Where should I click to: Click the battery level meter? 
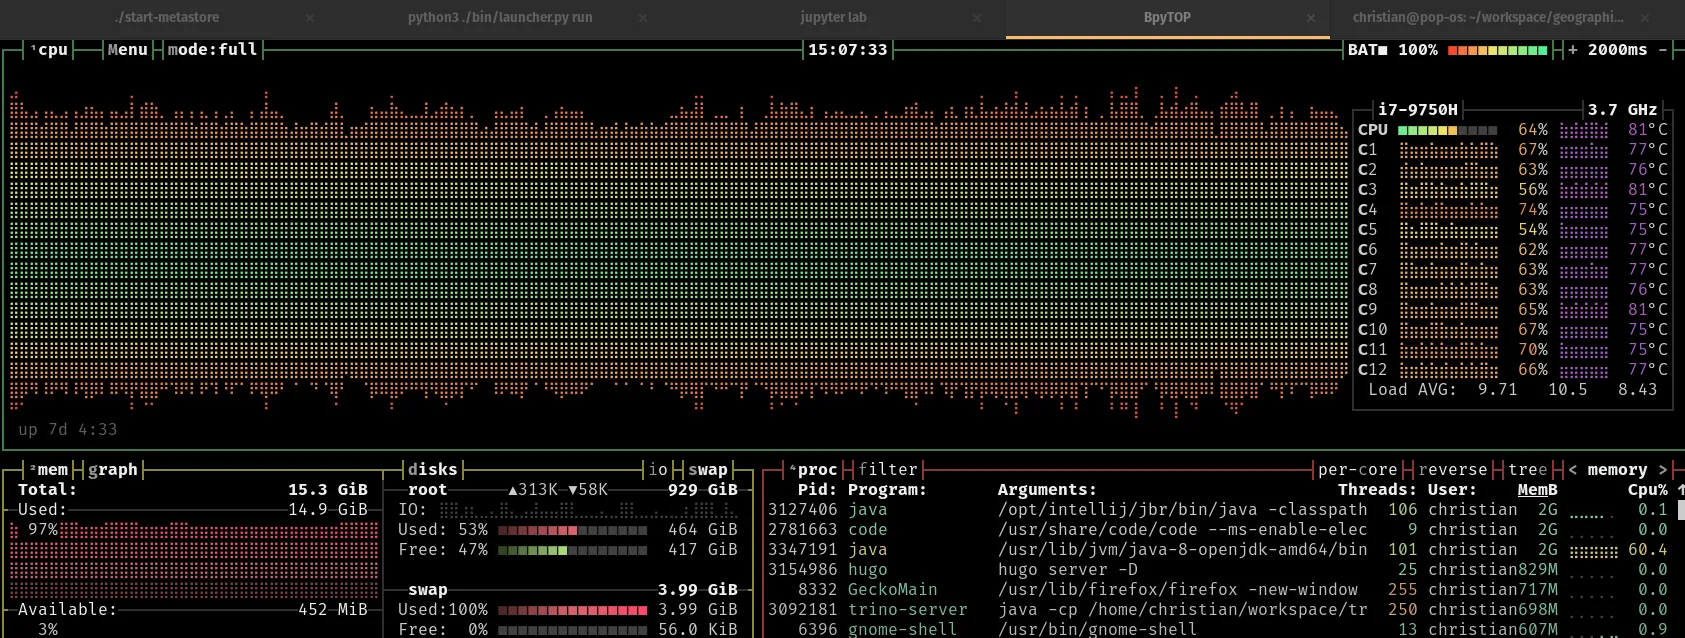(1497, 50)
